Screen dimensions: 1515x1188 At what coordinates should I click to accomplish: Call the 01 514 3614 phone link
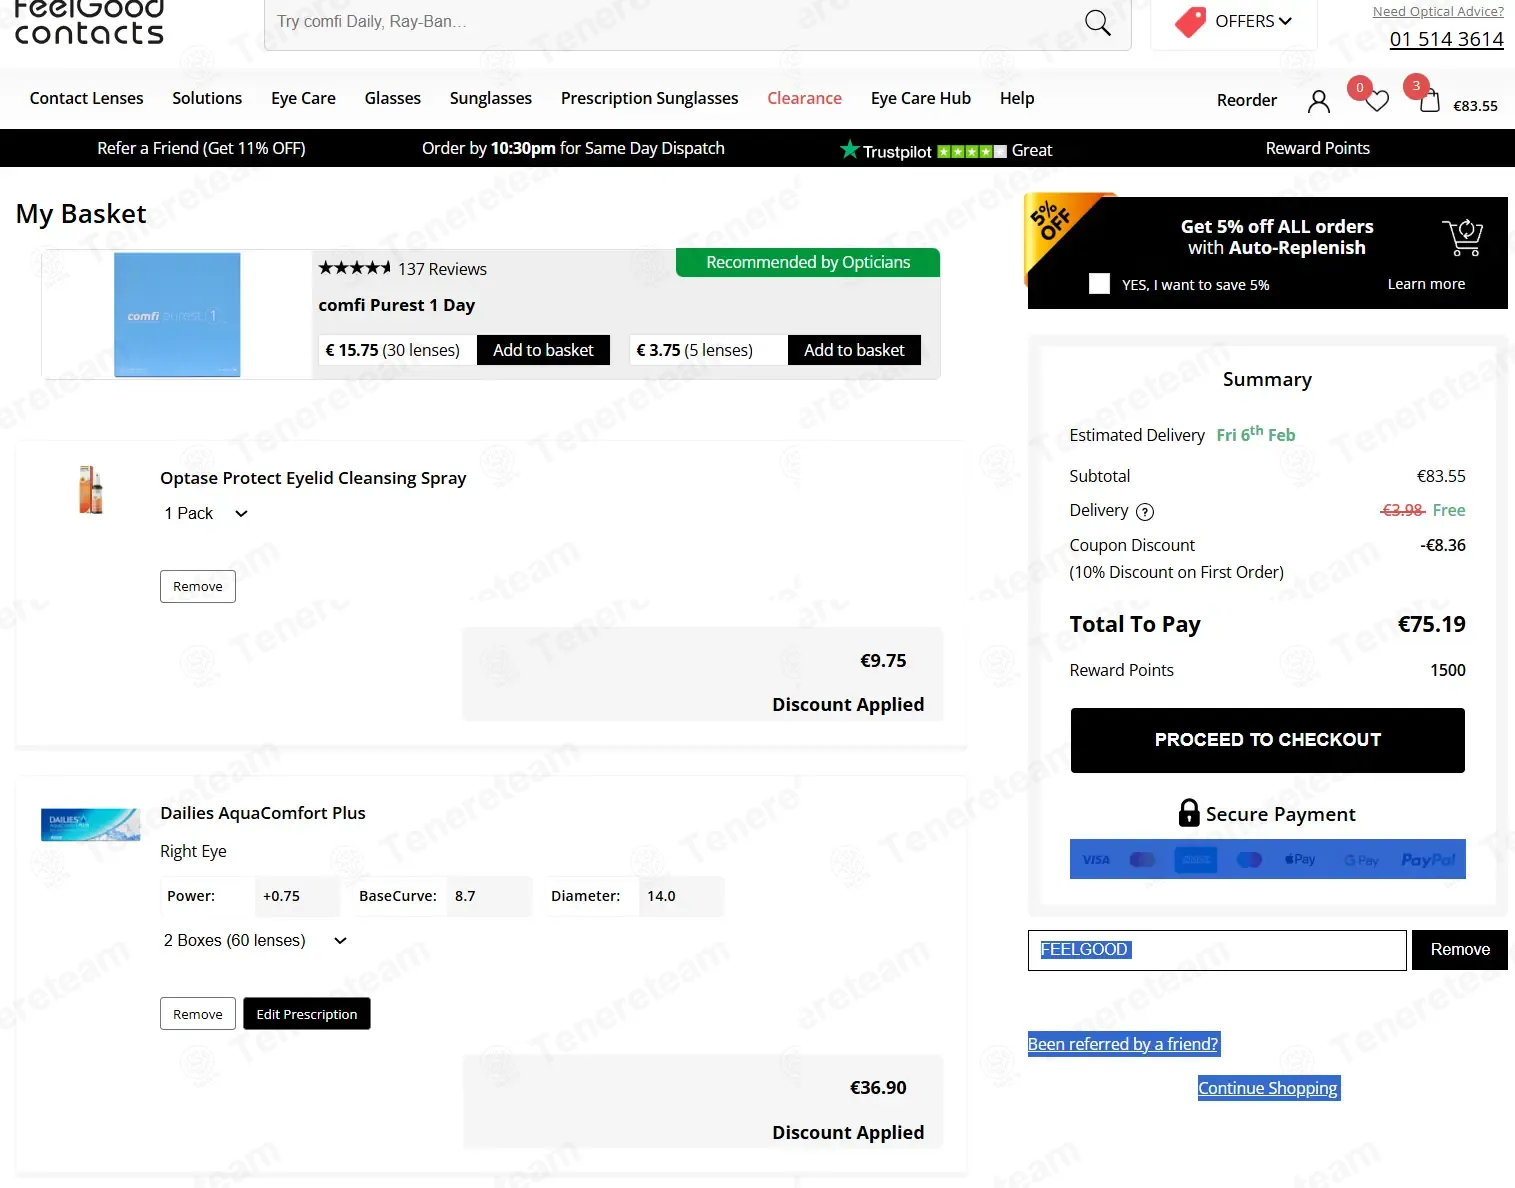1447,39
